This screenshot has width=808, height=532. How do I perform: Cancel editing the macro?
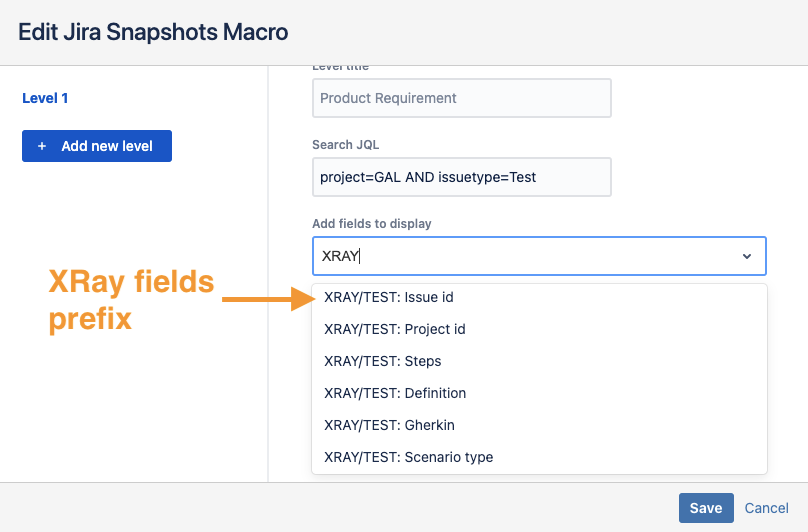pyautogui.click(x=766, y=508)
